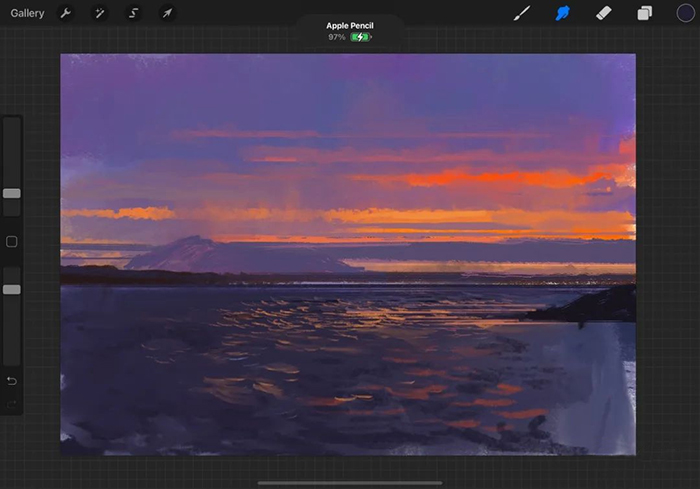Tap the home indicator bar at bottom

click(x=350, y=483)
